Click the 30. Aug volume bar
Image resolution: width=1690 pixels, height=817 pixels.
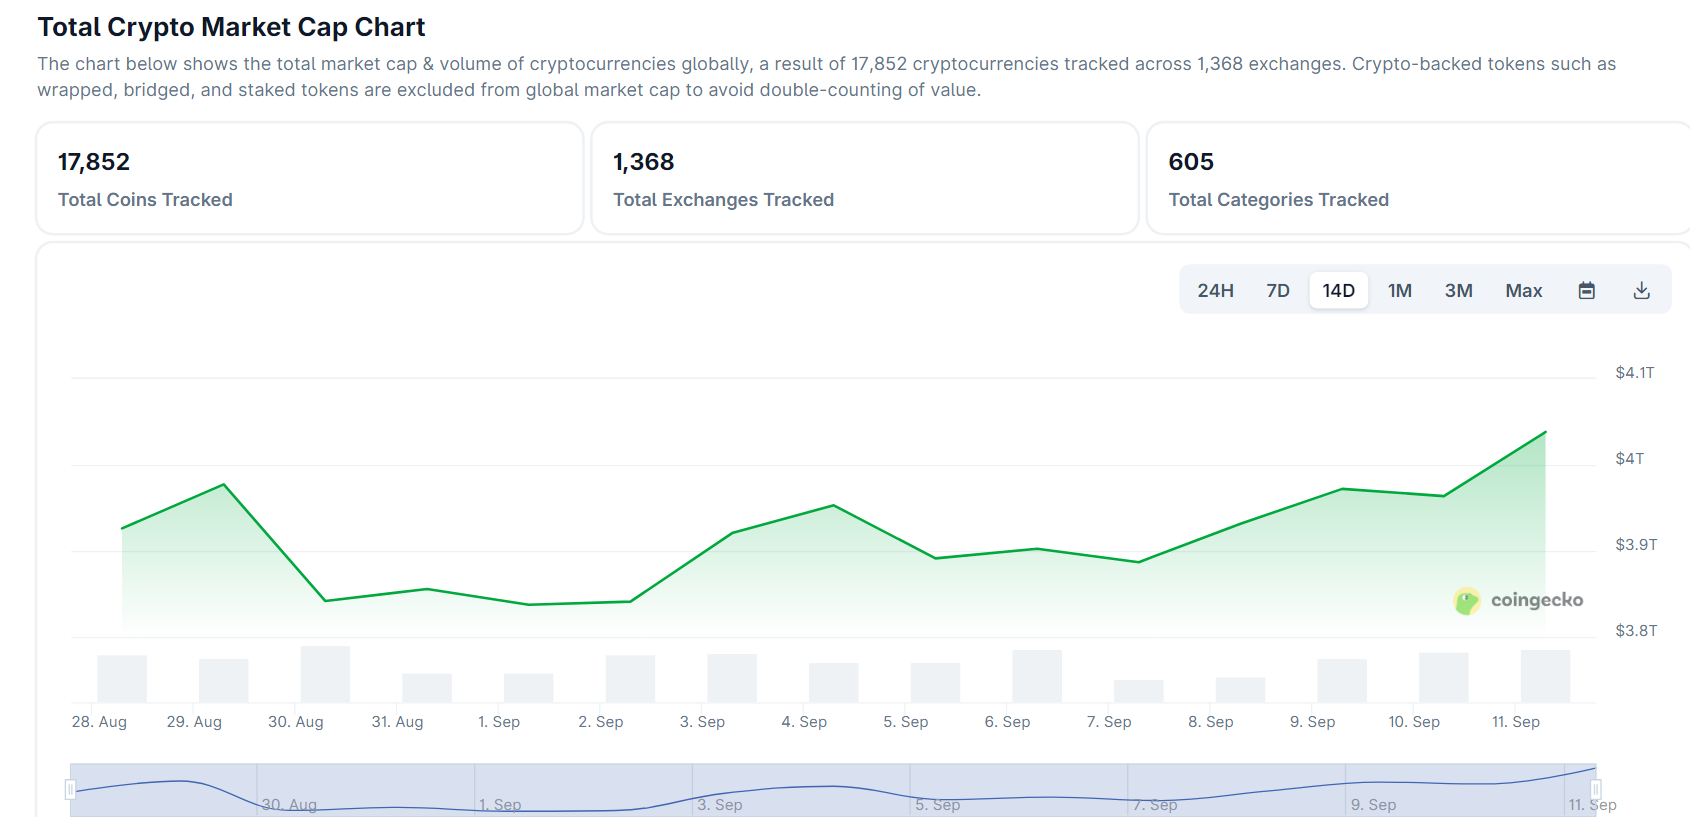[x=325, y=674]
